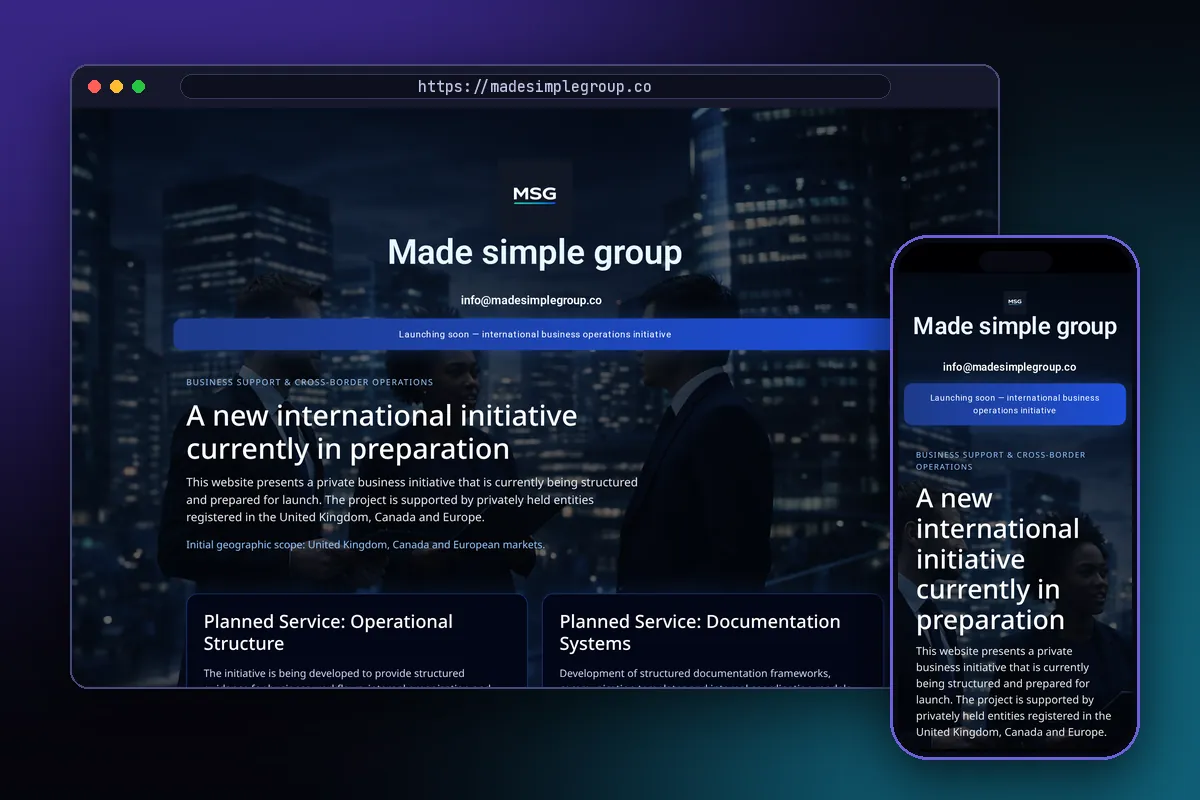Click the MSG logo on the phone mockup

click(1015, 301)
